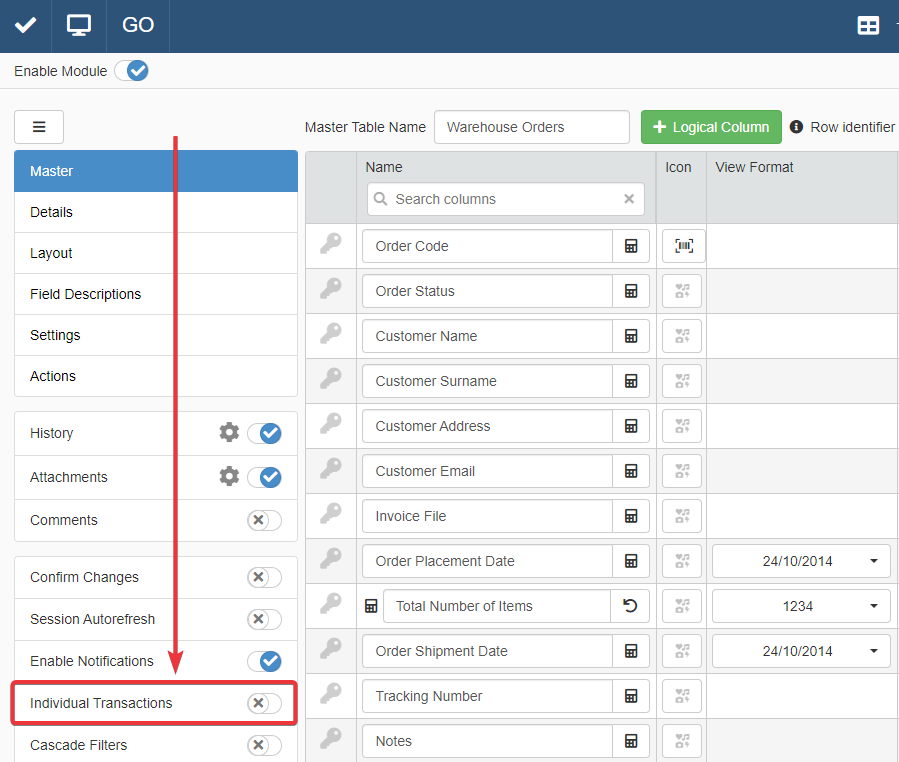Click the table grid icon in top right
The height and width of the screenshot is (762, 899).
[868, 26]
